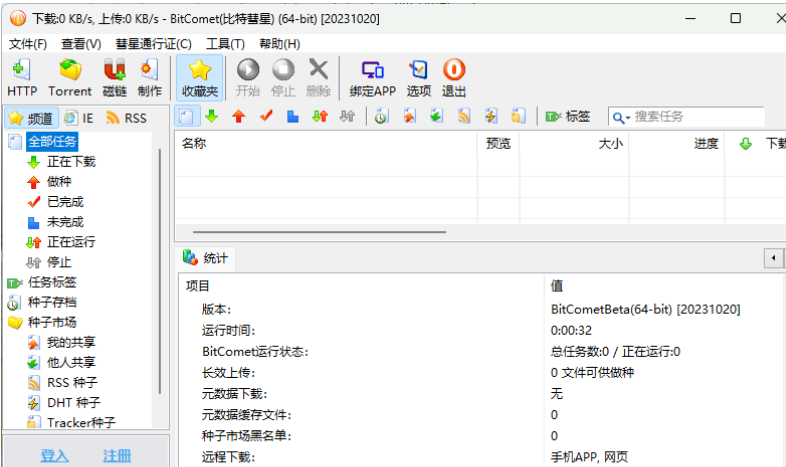This screenshot has width=786, height=467.
Task: Click green downloading arrow in filter toolbar
Action: coord(212,117)
